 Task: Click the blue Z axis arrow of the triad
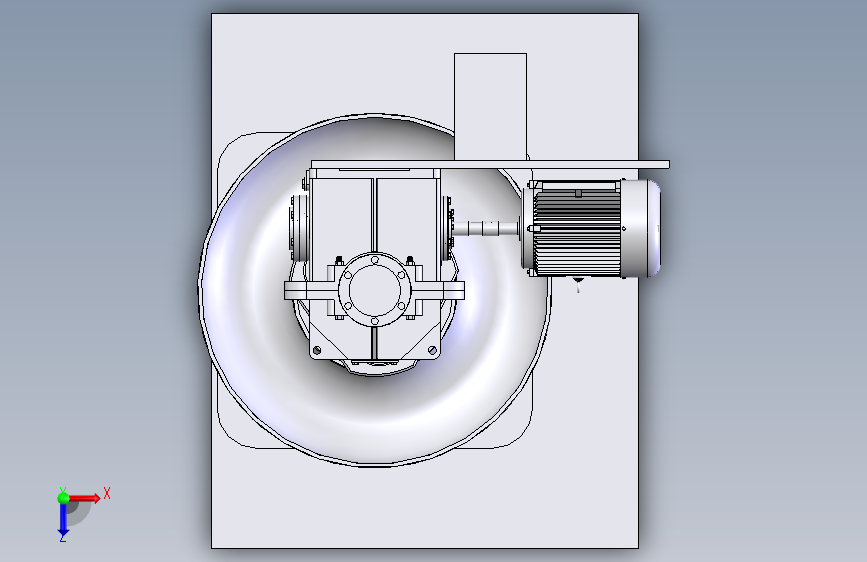click(63, 521)
